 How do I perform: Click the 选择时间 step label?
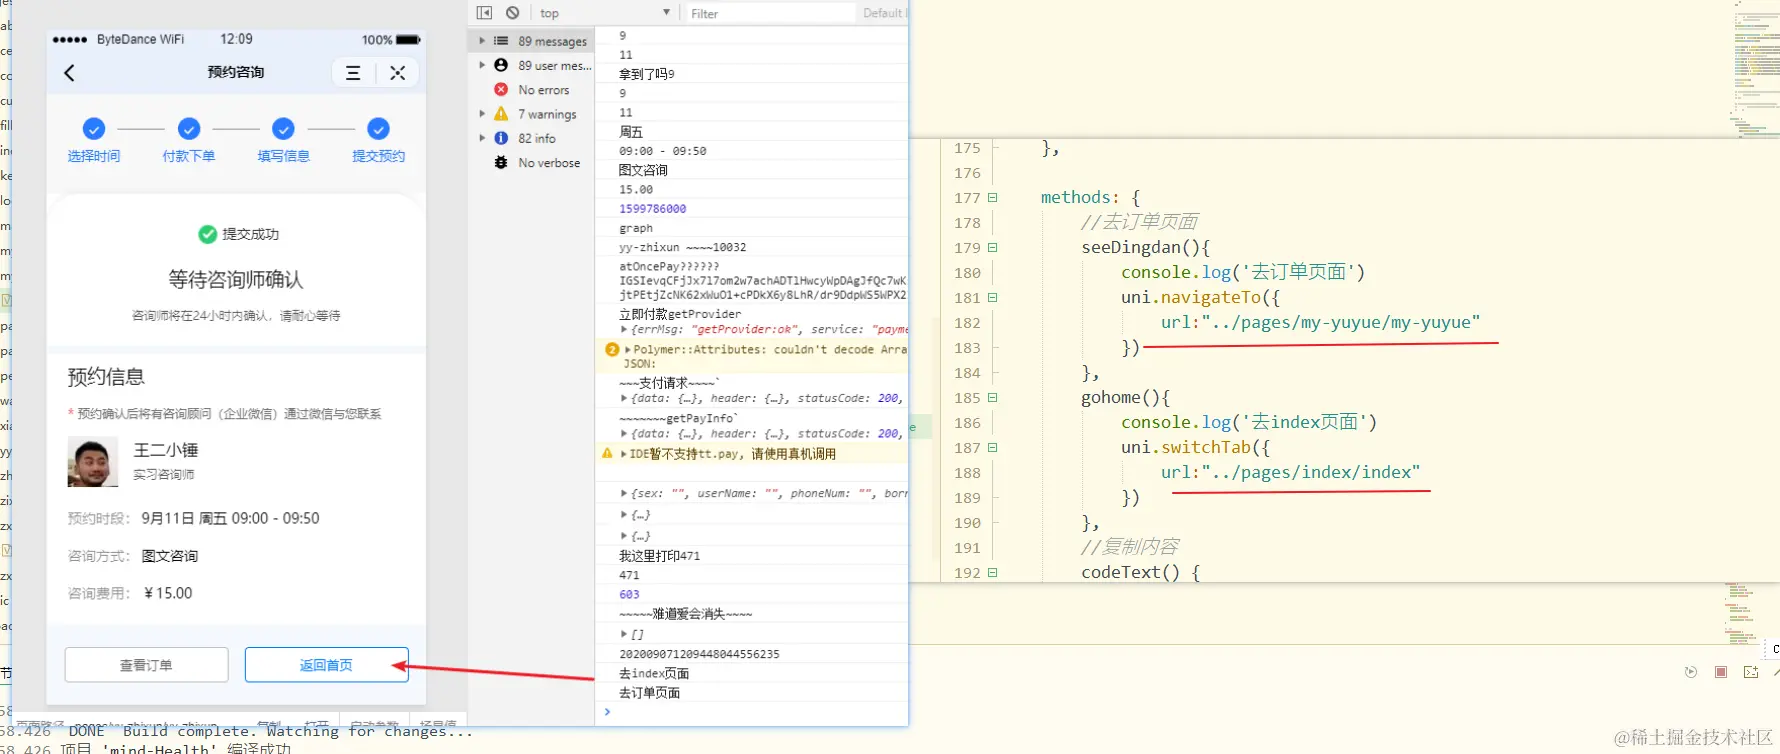pyautogui.click(x=94, y=156)
